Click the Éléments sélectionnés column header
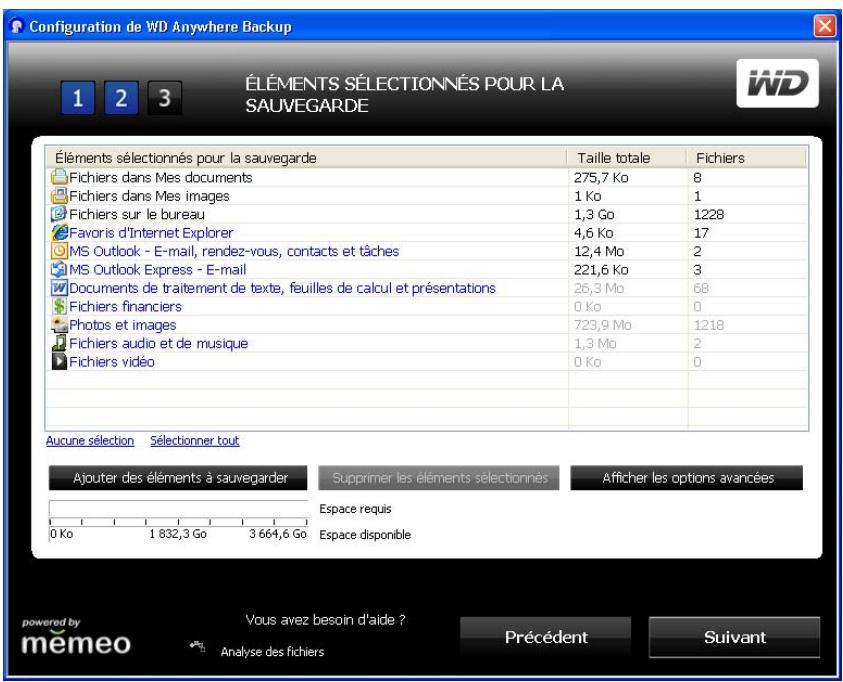 pyautogui.click(x=306, y=158)
